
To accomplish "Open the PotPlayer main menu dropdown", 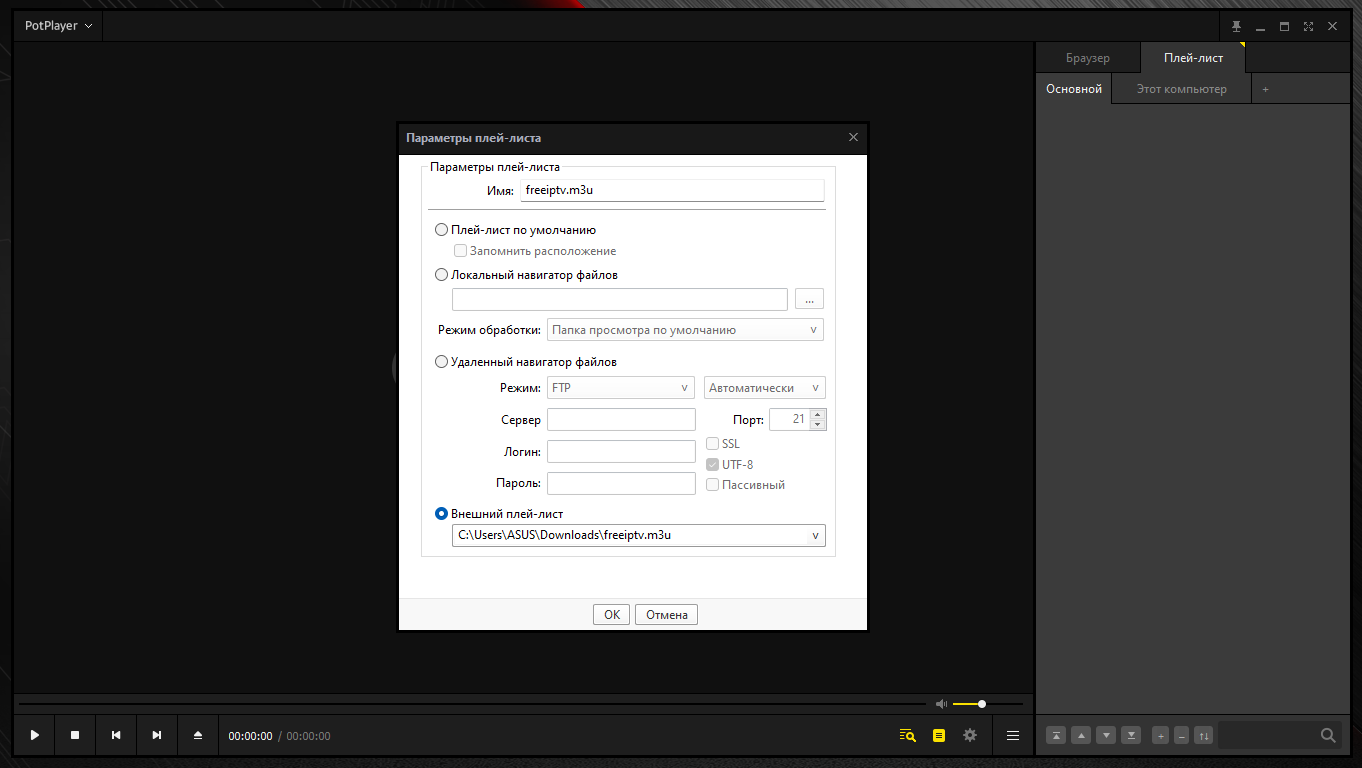I will click(x=59, y=26).
